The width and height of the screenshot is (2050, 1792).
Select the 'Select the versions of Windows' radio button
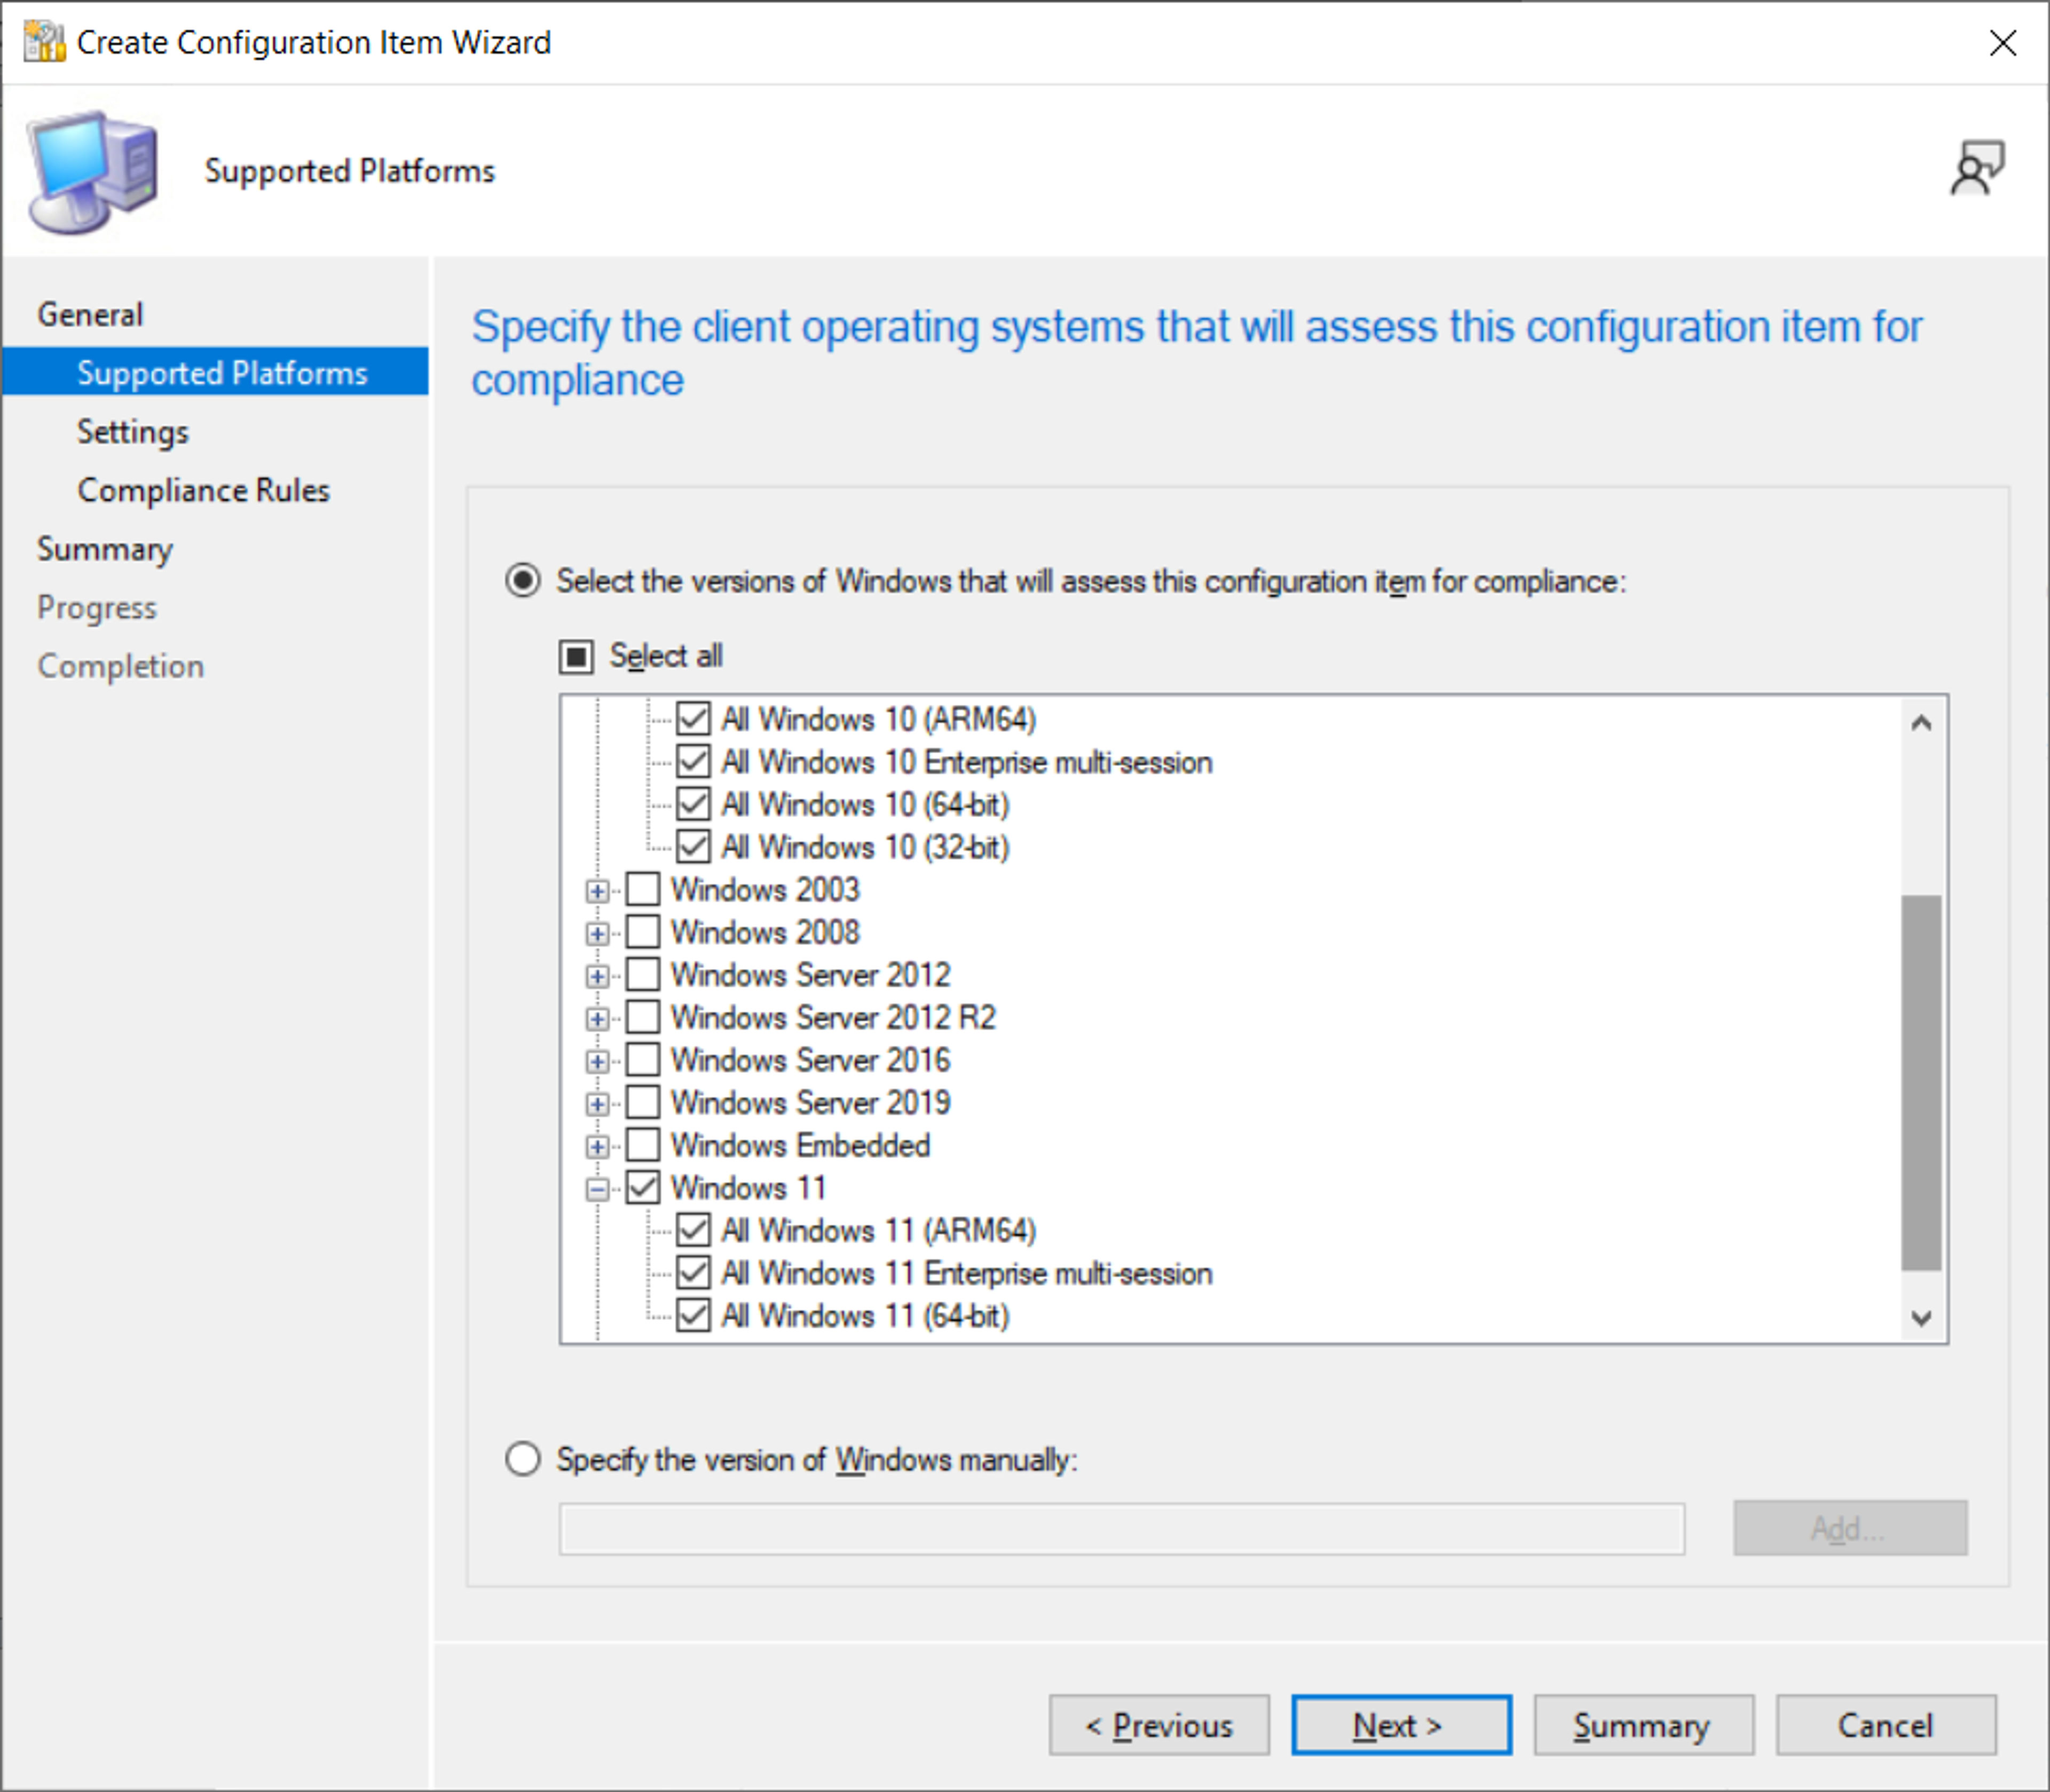pos(523,580)
